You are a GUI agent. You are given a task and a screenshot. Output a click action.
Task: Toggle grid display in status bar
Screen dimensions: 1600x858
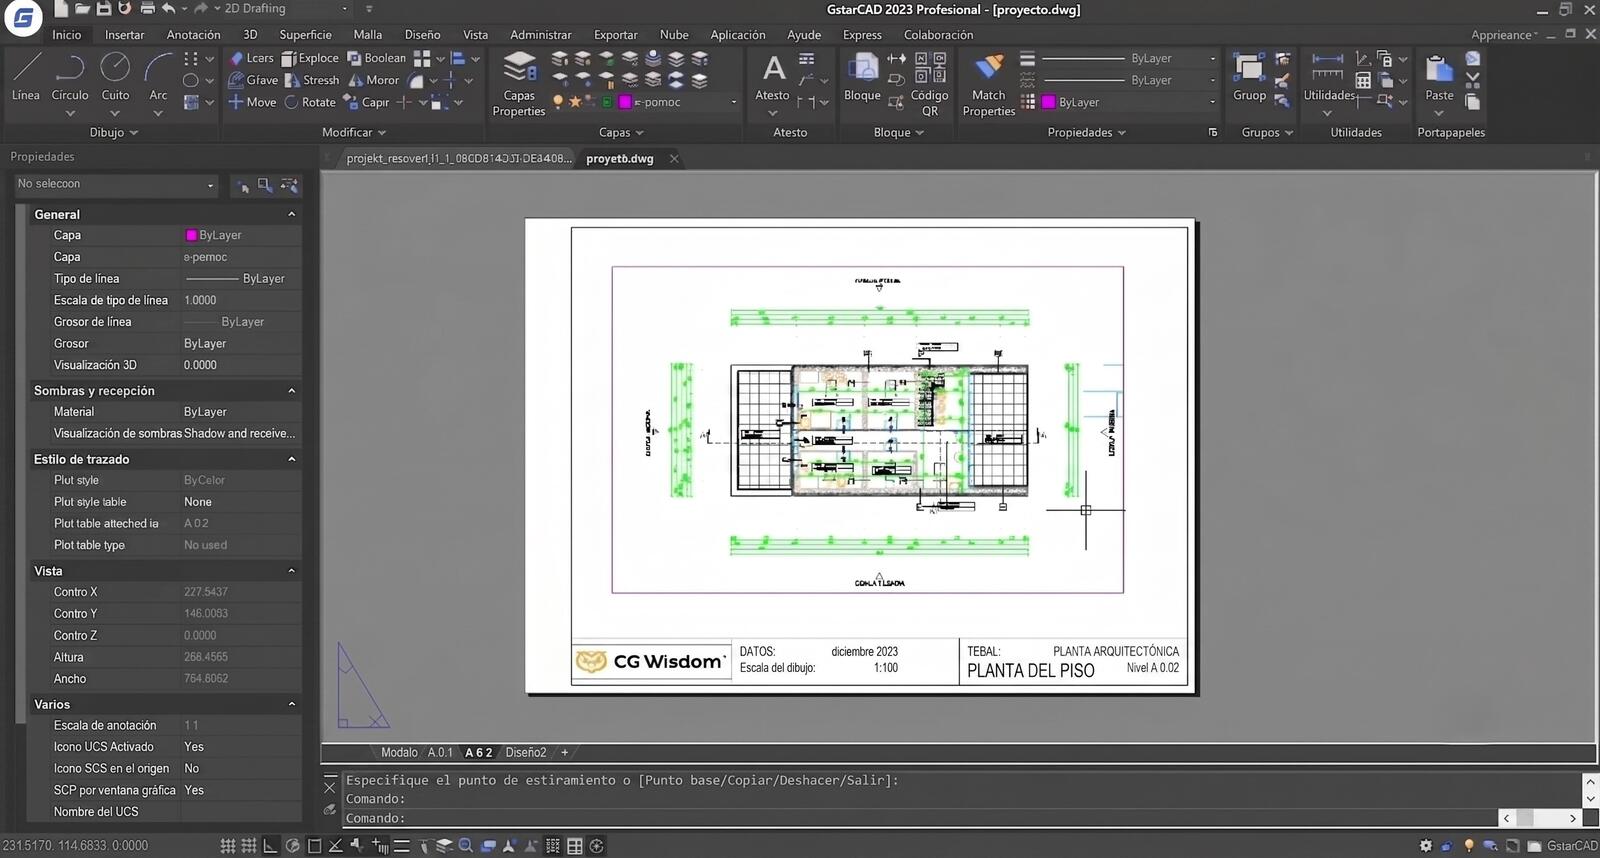228,846
